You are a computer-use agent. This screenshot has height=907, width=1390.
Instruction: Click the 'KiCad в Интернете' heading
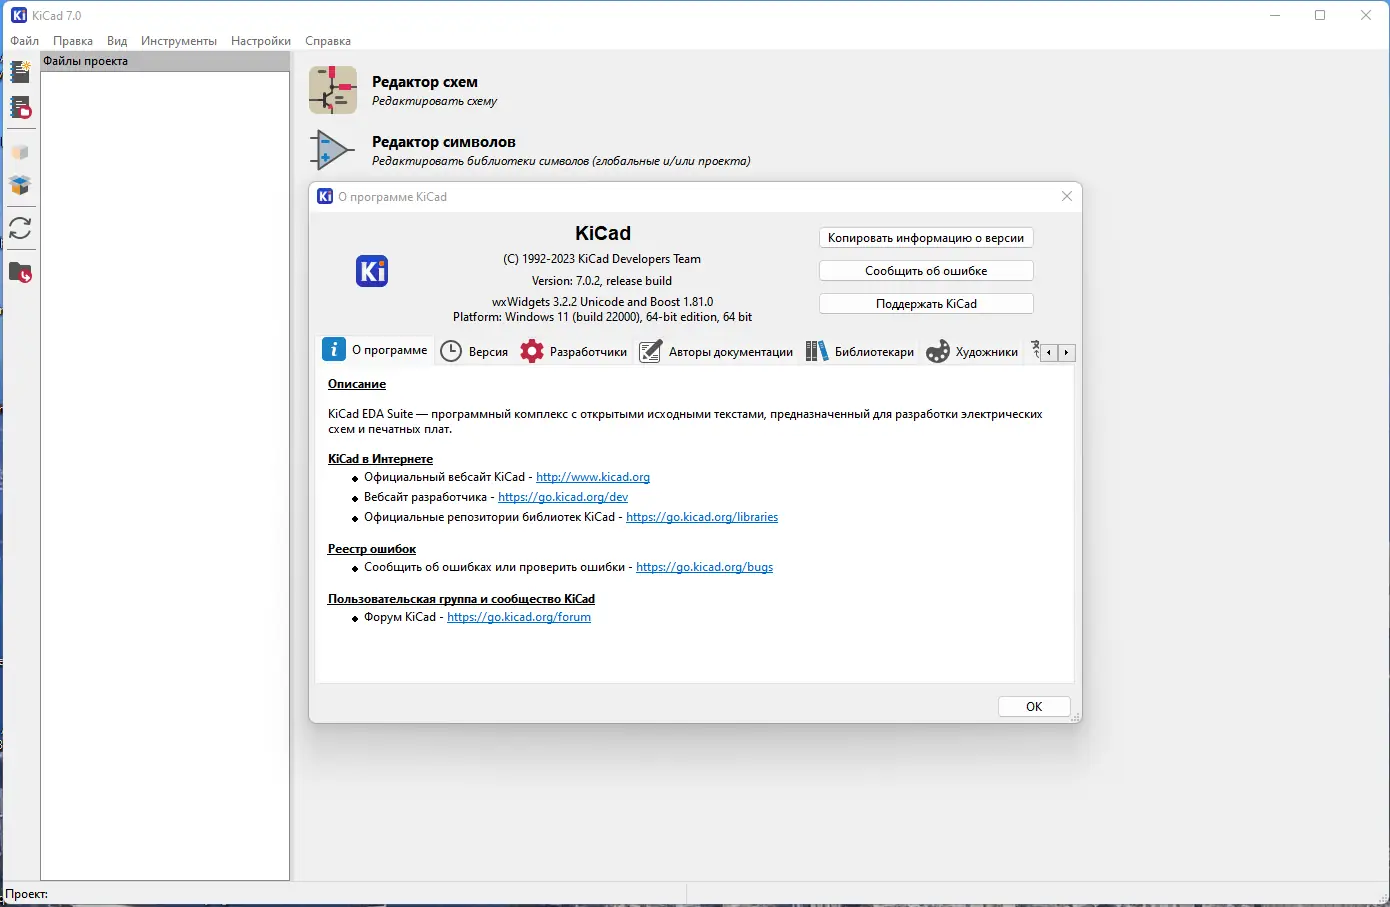point(380,459)
